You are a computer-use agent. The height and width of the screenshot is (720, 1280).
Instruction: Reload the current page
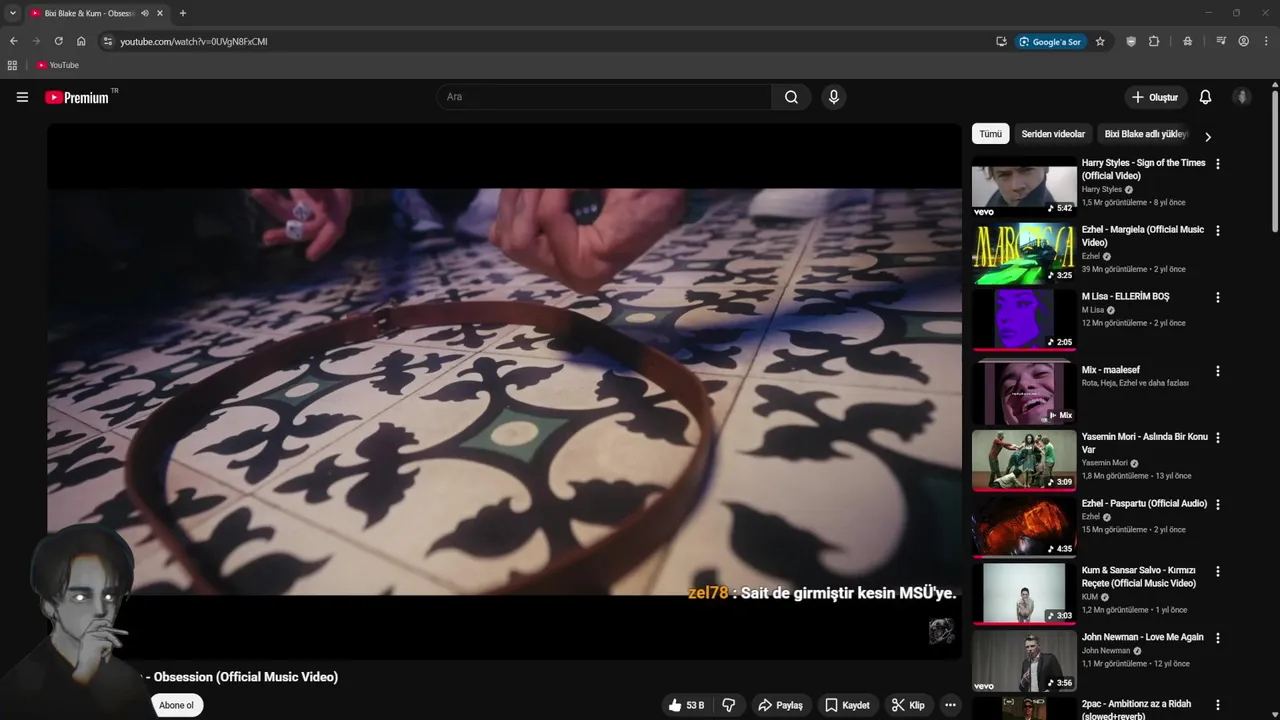pos(58,41)
